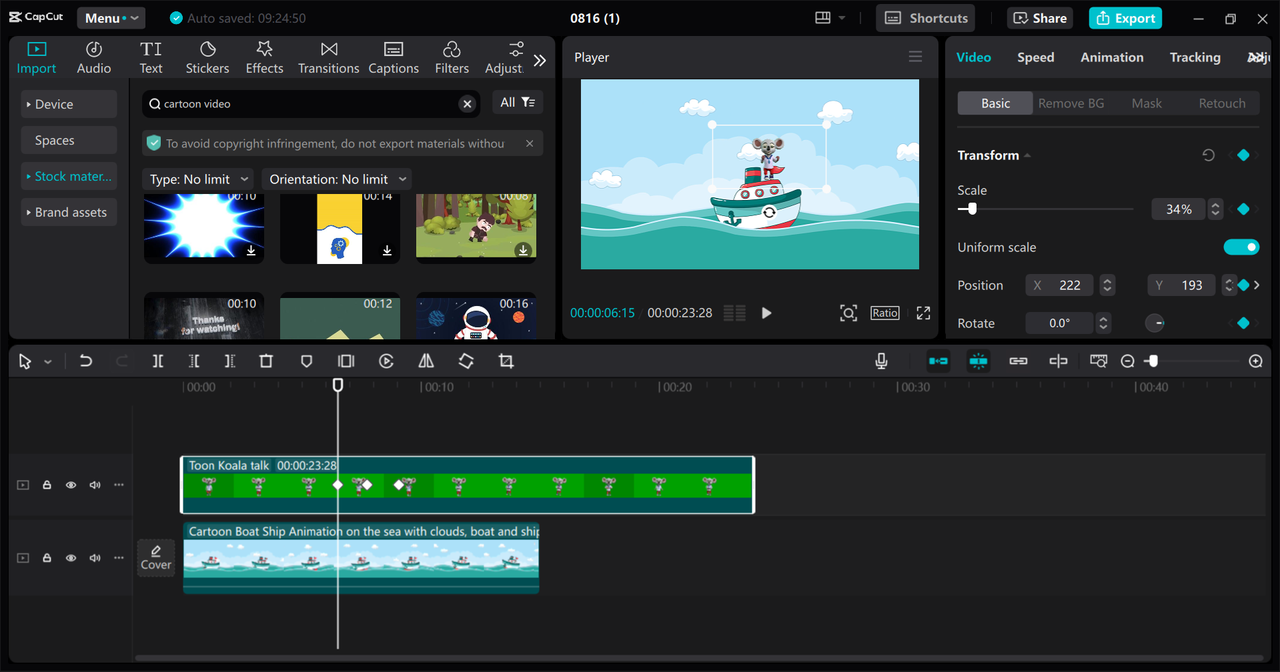Select the Remove BG tab
This screenshot has width=1280, height=672.
tap(1071, 103)
